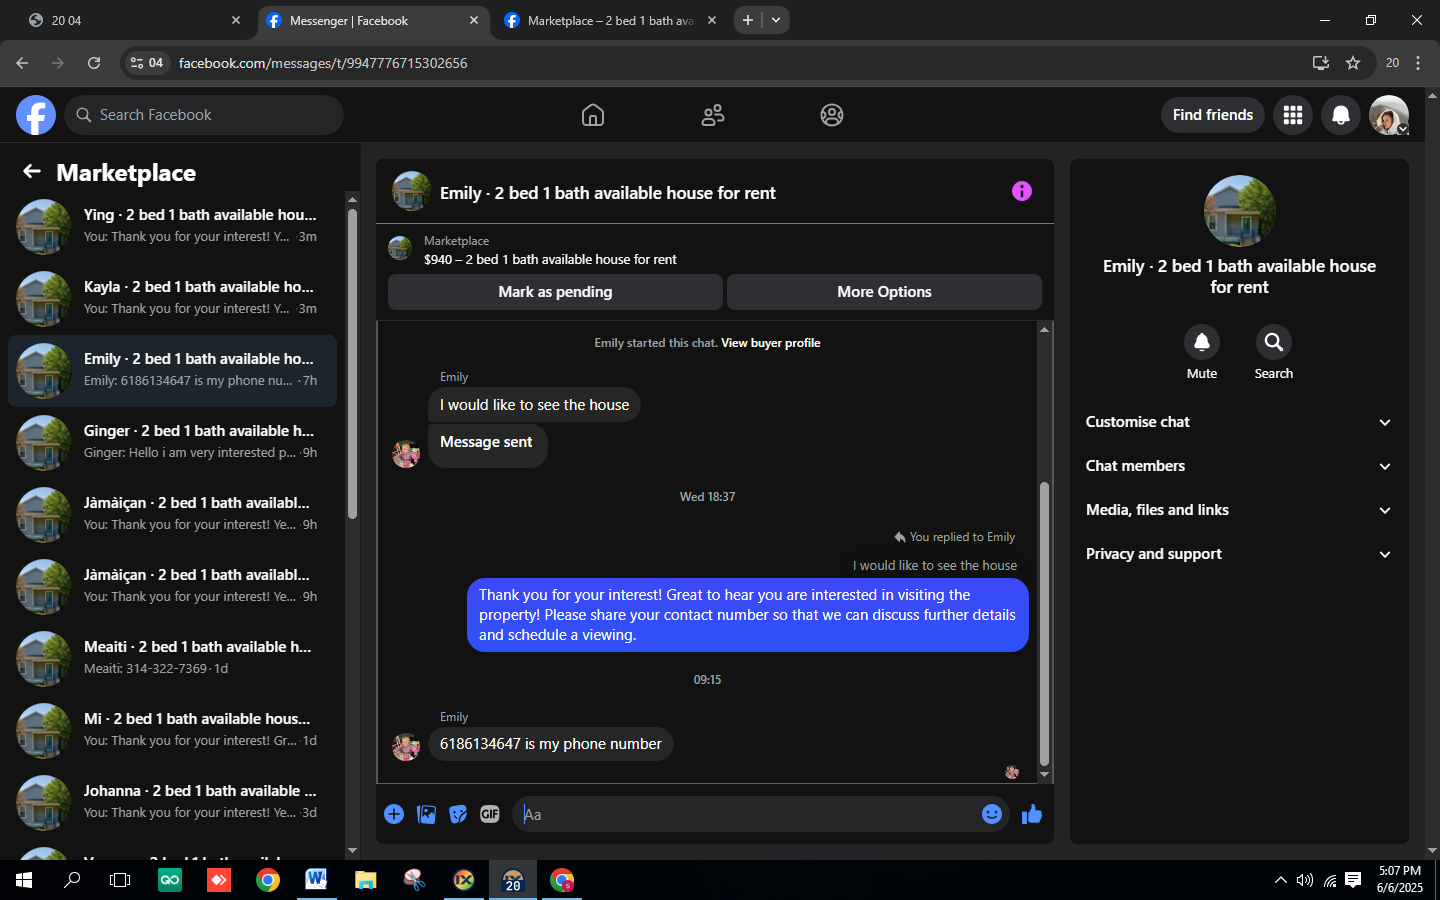Click the install app icon in address bar
This screenshot has width=1440, height=900.
click(1321, 63)
